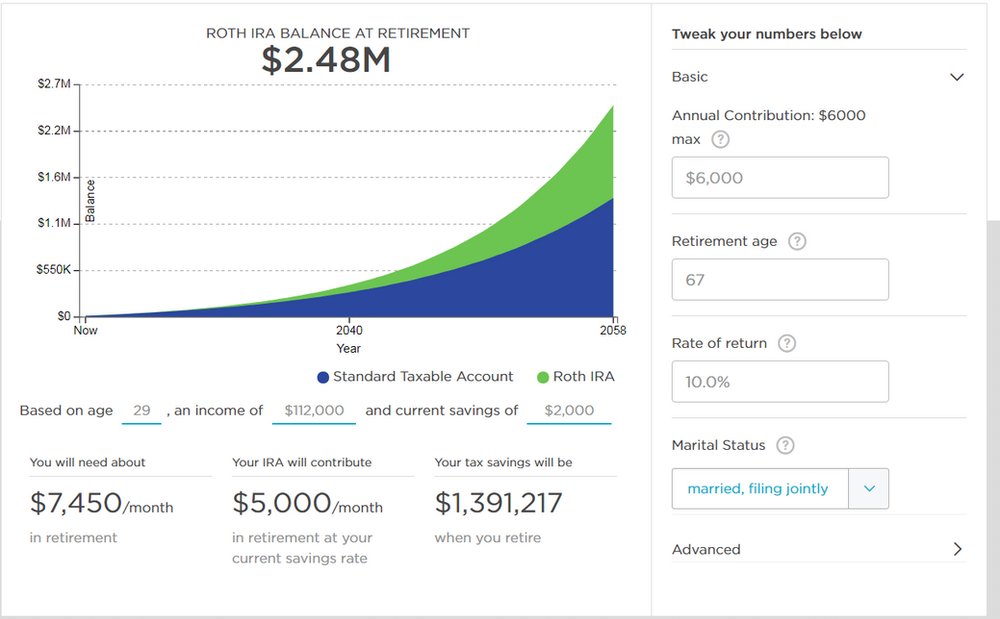
Task: Edit the current savings field $2,000
Action: pos(569,411)
